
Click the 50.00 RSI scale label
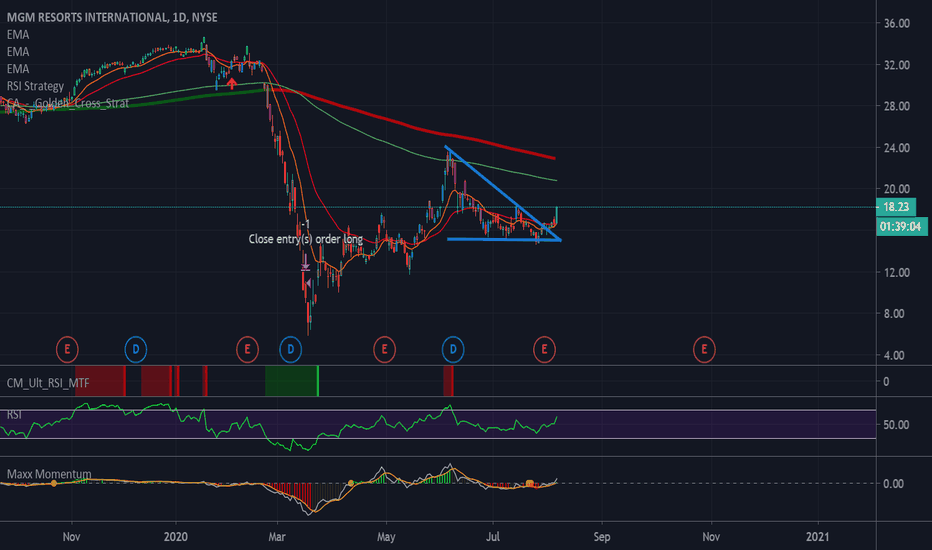[896, 425]
